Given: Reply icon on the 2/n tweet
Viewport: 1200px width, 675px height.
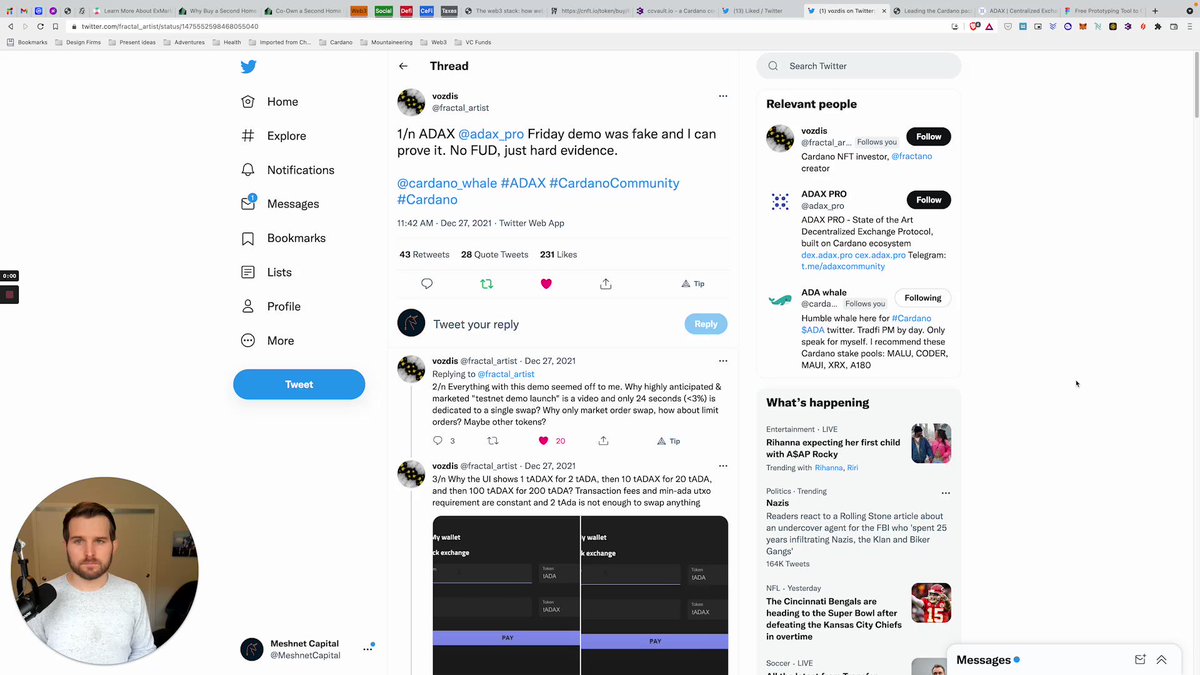Looking at the screenshot, I should tap(437, 441).
